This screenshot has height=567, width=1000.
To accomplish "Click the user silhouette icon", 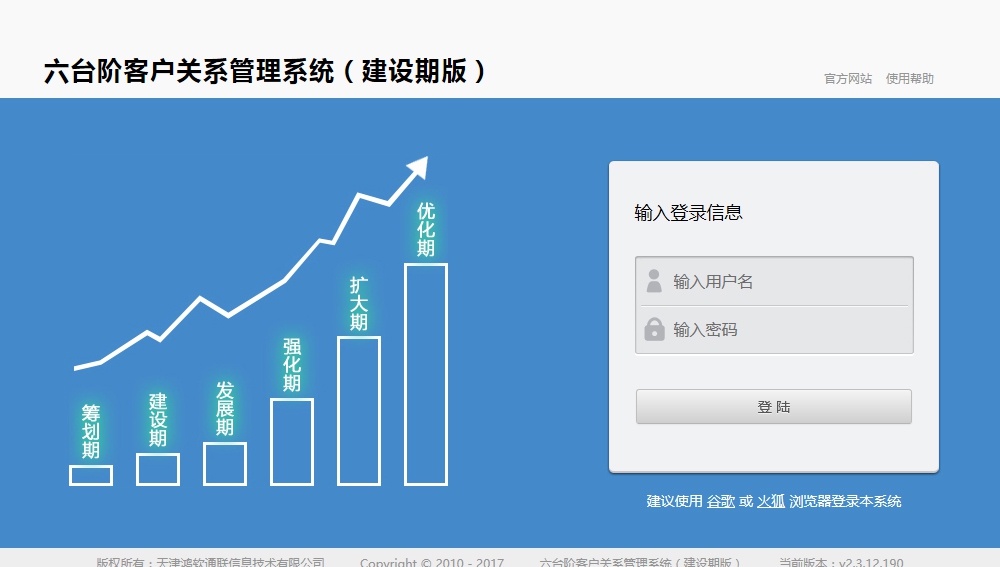I will point(654,281).
